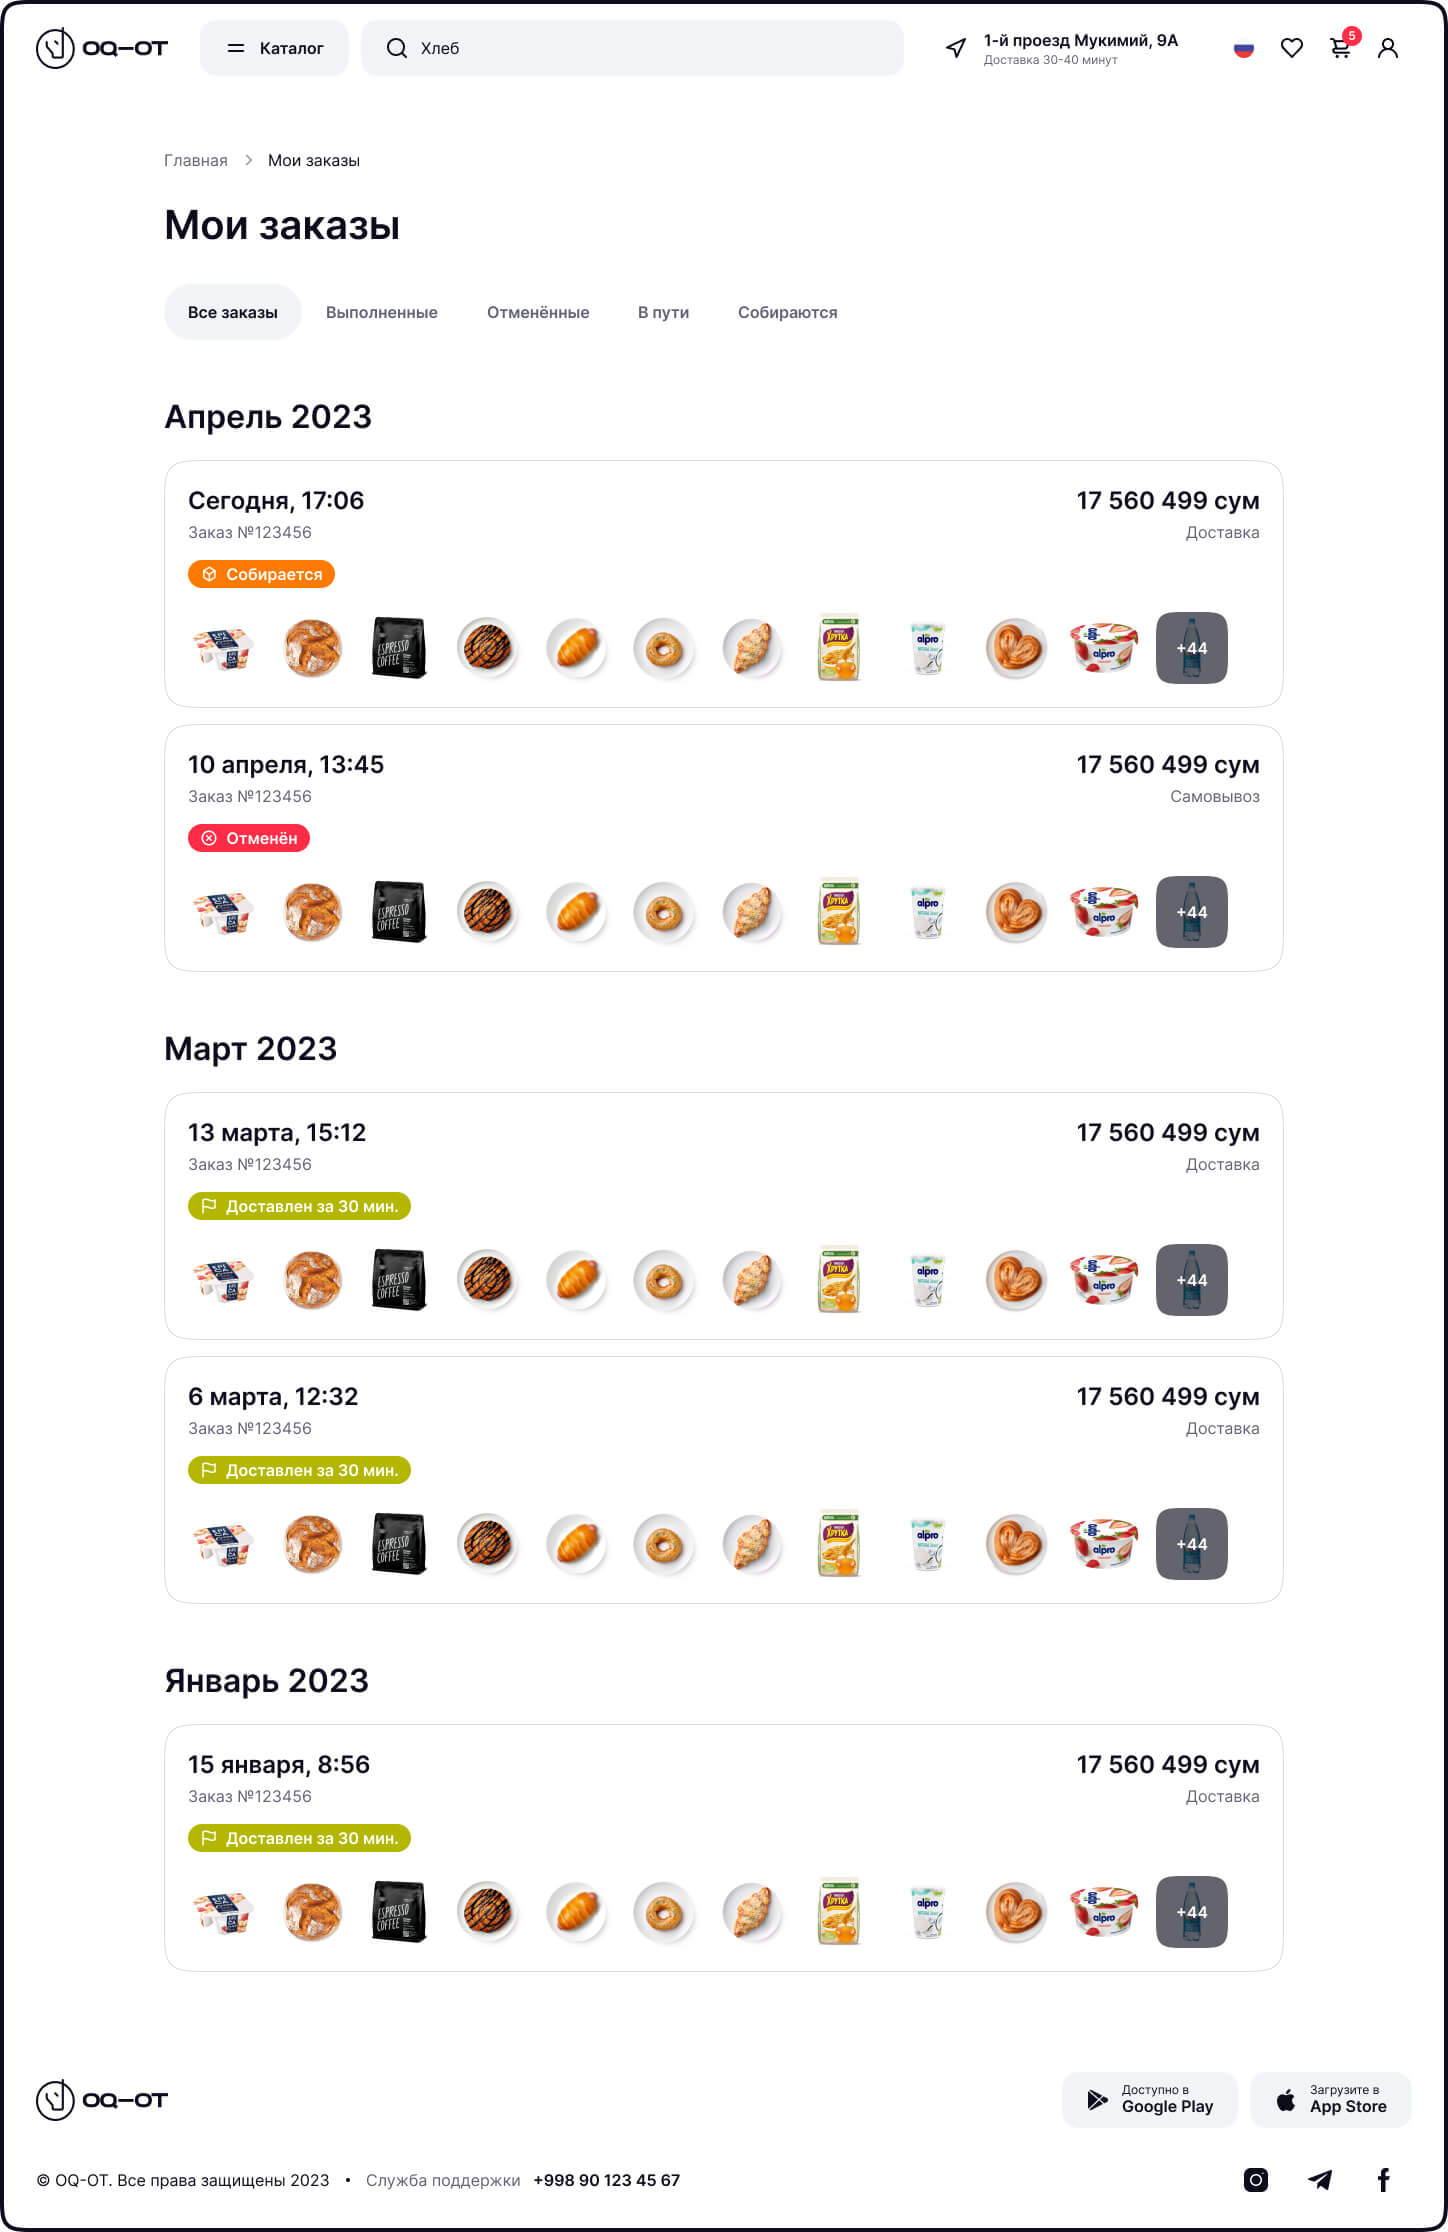Click the App Store download button
This screenshot has width=1448, height=2232.
(x=1330, y=2100)
